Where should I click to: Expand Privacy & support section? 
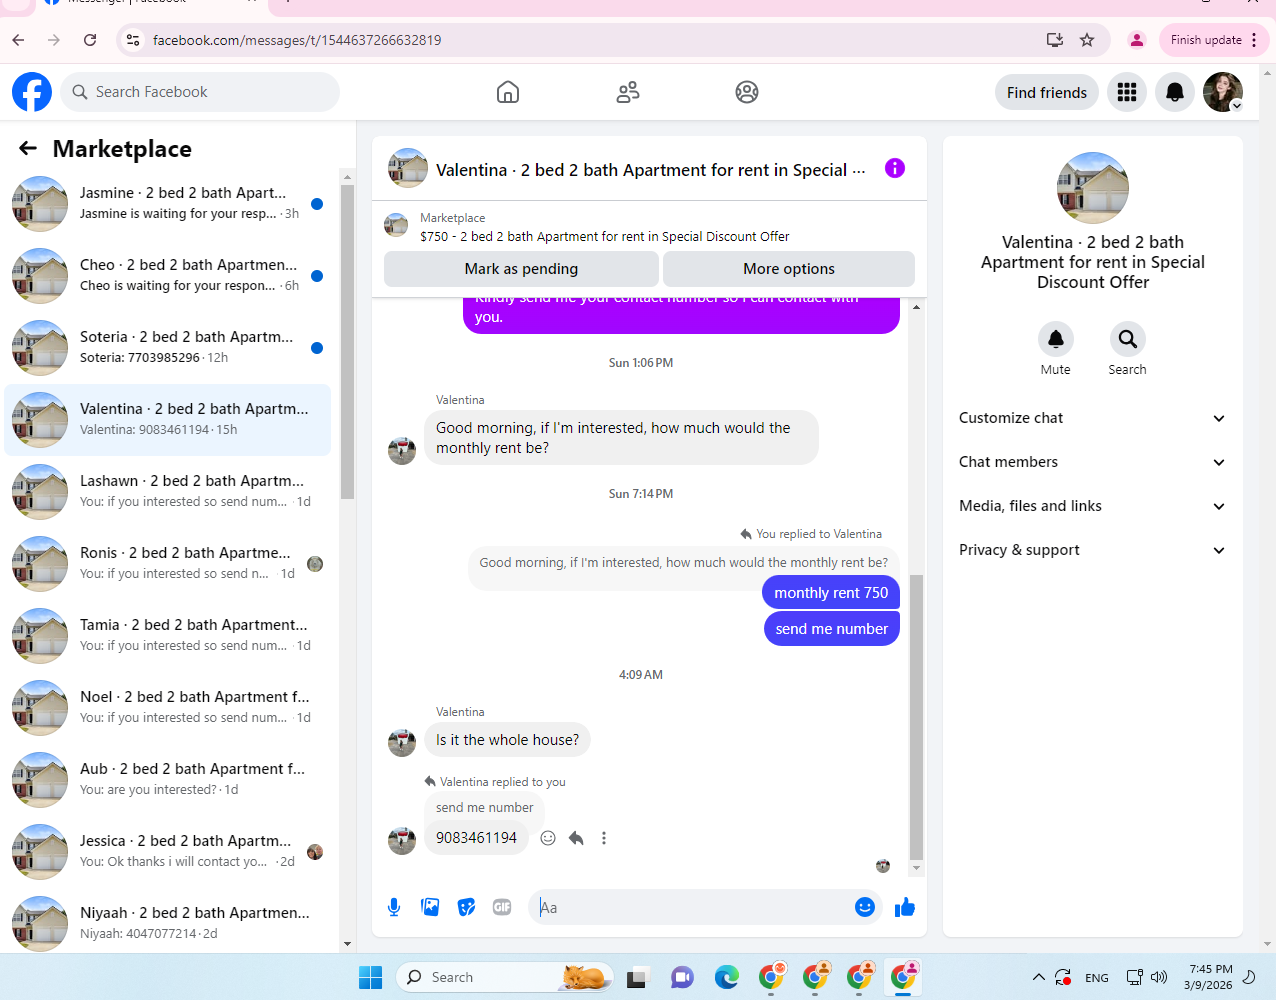tap(1092, 550)
